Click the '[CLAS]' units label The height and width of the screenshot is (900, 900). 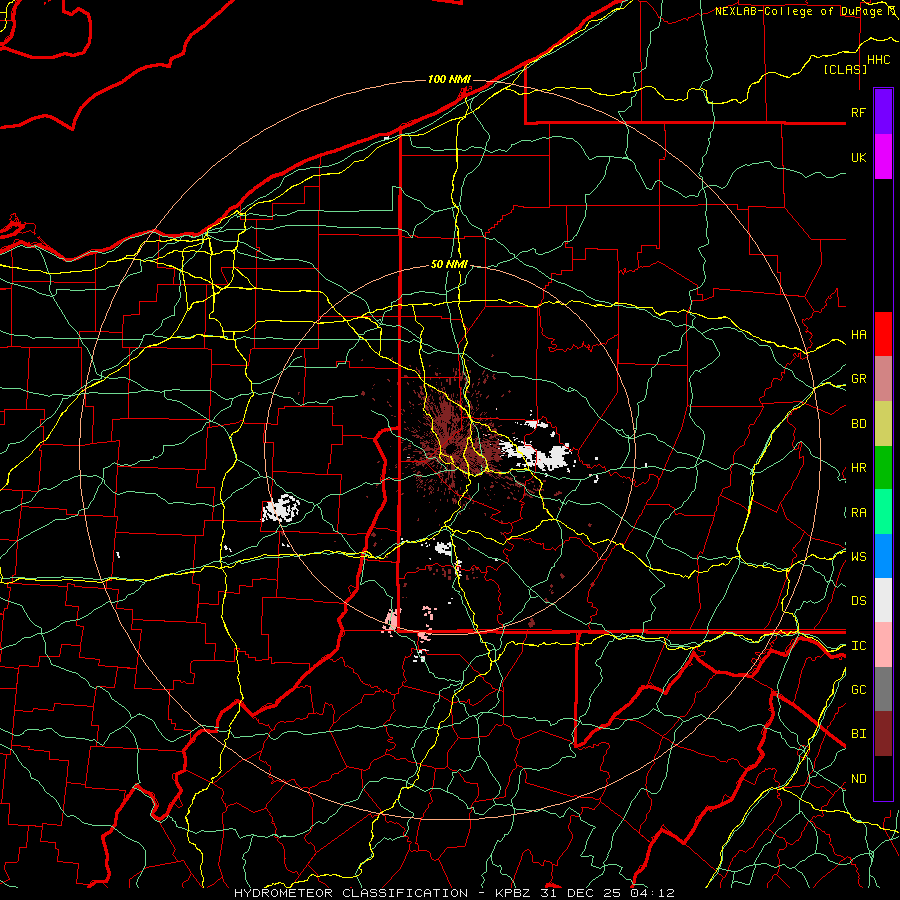[x=845, y=69]
